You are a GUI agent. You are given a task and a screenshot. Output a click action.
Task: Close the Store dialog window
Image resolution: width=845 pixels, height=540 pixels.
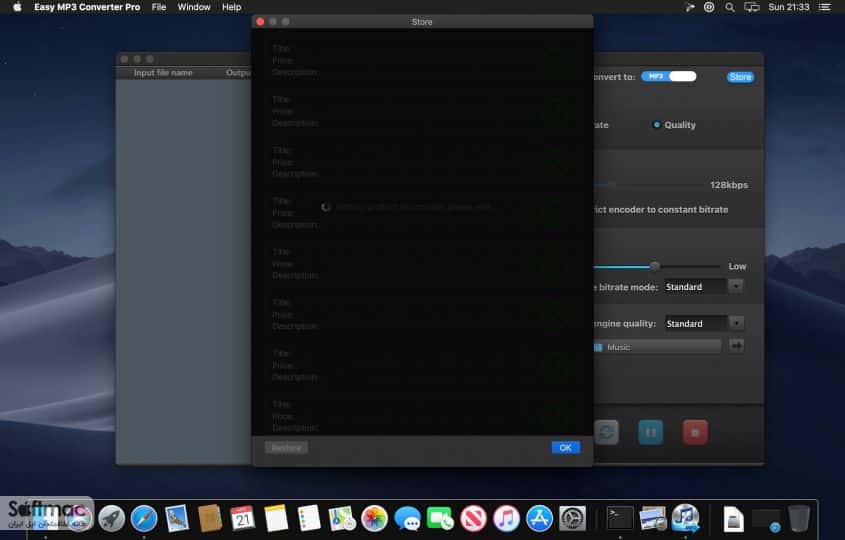point(260,22)
